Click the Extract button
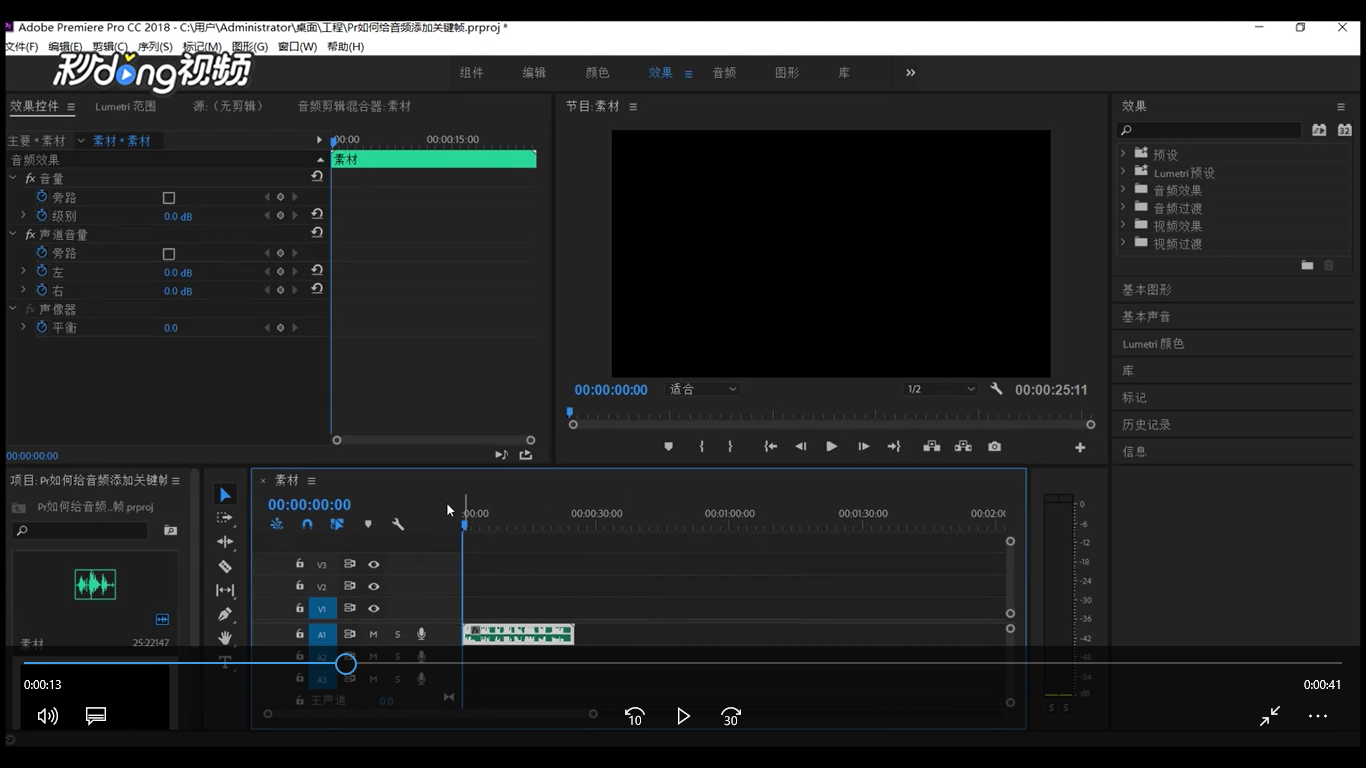Viewport: 1366px width, 768px height. click(x=963, y=447)
